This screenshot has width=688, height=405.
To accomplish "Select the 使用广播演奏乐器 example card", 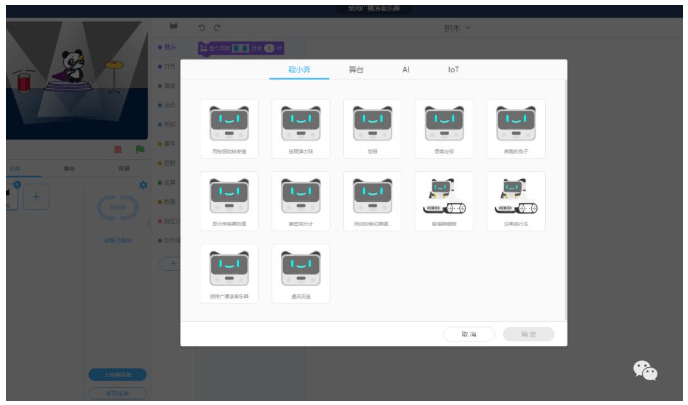I will 229,273.
